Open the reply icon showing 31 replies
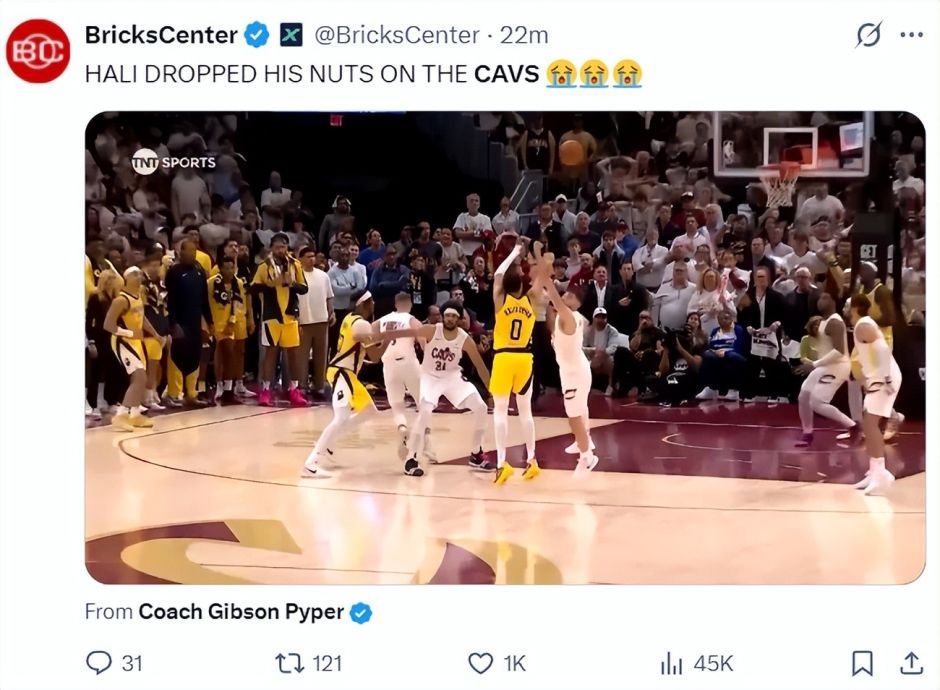The width and height of the screenshot is (940, 690). pos(99,662)
